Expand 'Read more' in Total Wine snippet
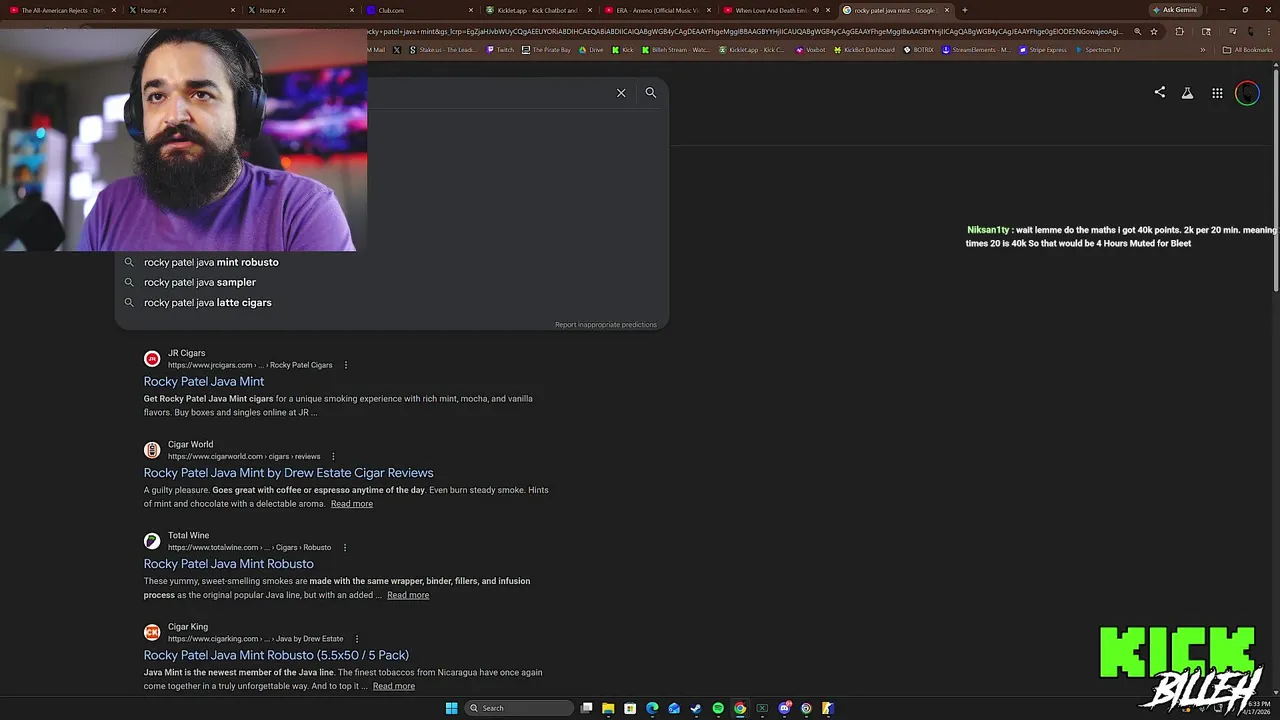1280x720 pixels. tap(408, 595)
